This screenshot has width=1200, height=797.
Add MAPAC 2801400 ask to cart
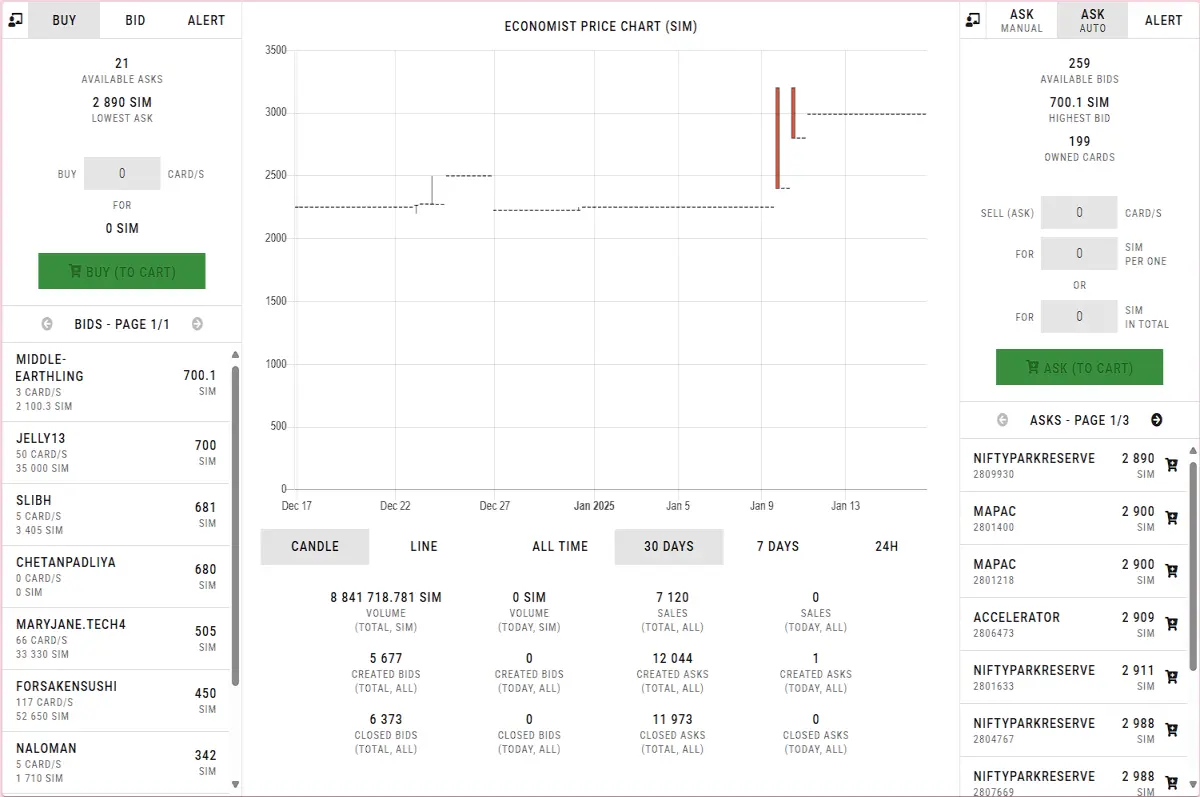click(x=1172, y=518)
